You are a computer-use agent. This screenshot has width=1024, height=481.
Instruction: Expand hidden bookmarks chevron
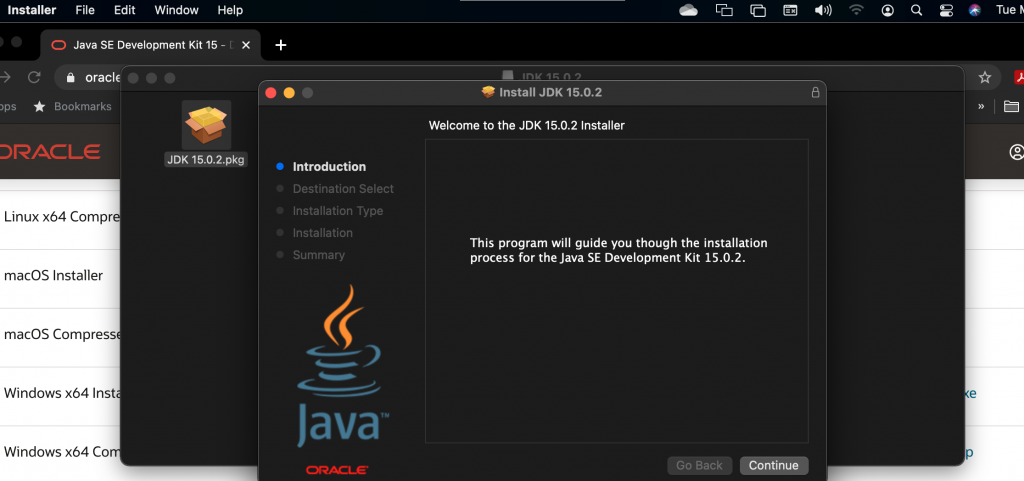tap(981, 106)
